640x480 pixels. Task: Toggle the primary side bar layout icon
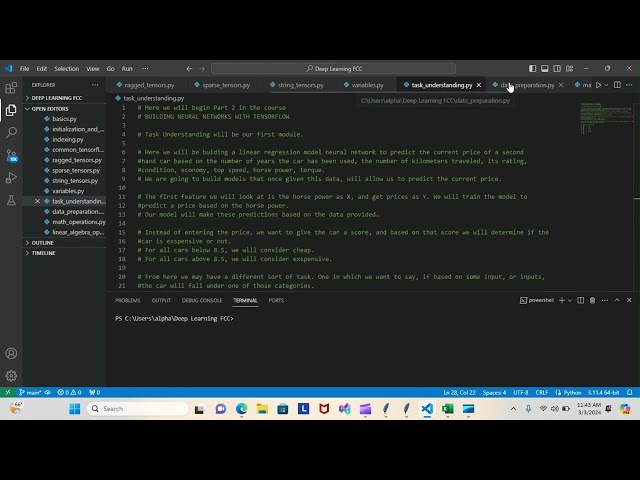(533, 69)
